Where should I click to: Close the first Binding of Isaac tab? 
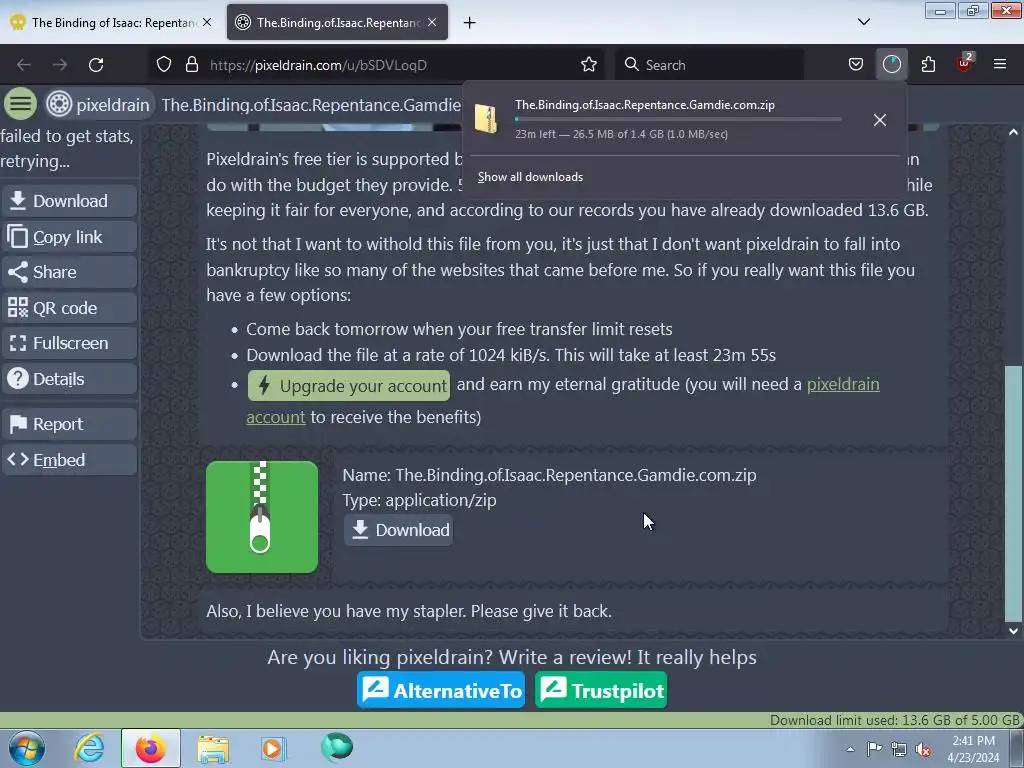point(207,22)
